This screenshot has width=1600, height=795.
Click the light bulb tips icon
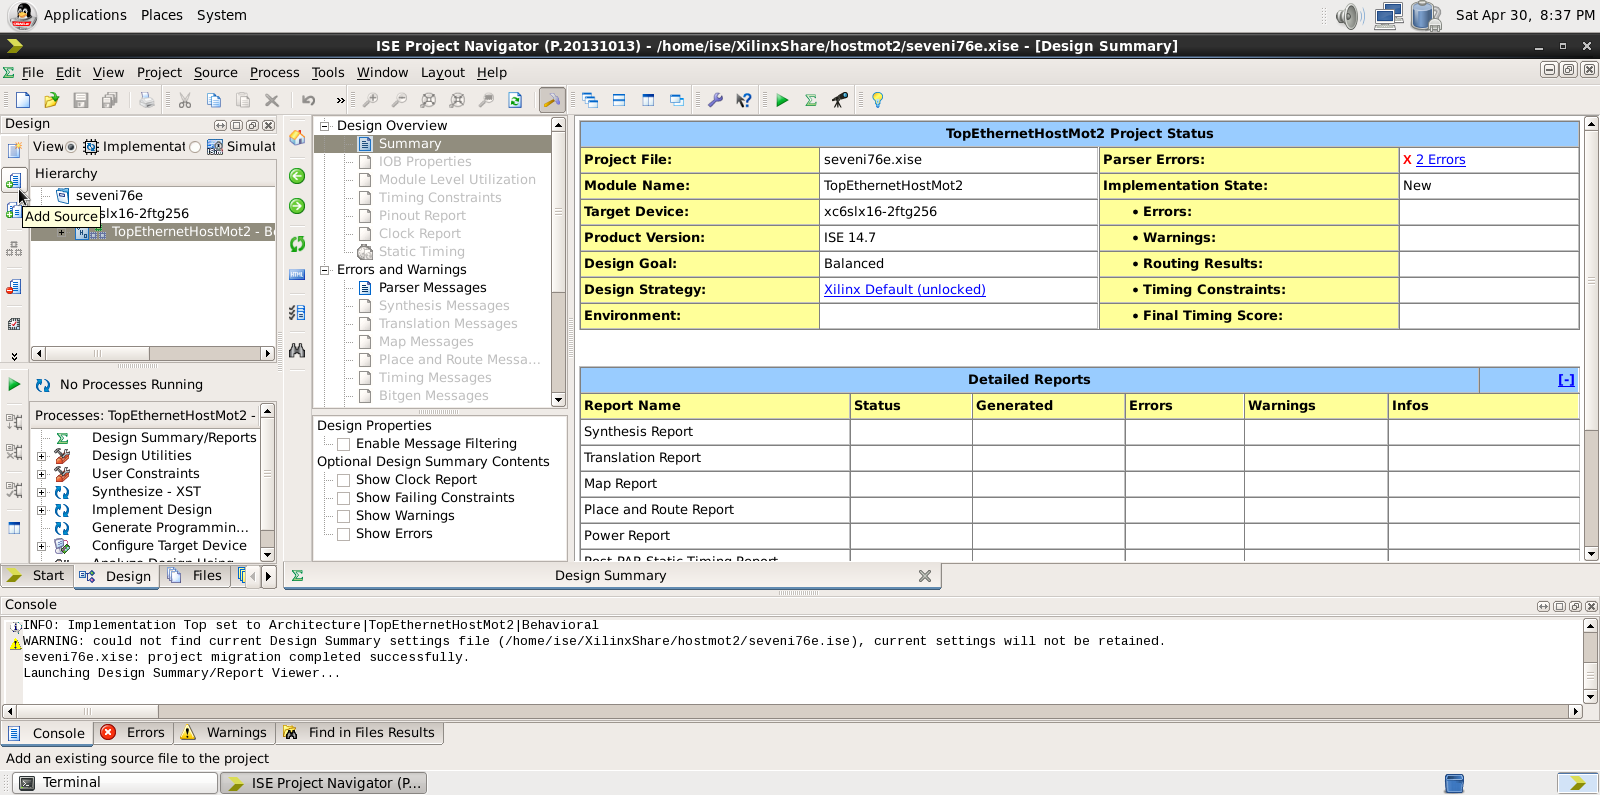point(878,100)
